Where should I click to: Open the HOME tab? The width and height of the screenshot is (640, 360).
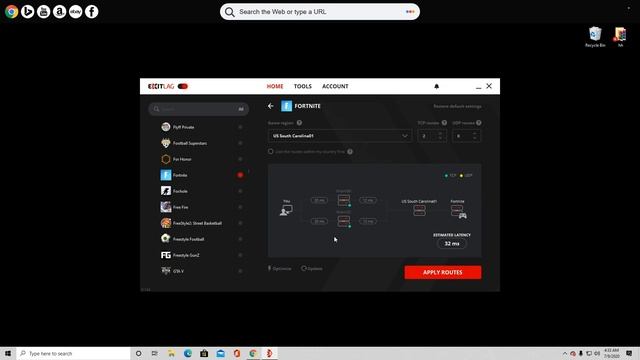pos(275,86)
